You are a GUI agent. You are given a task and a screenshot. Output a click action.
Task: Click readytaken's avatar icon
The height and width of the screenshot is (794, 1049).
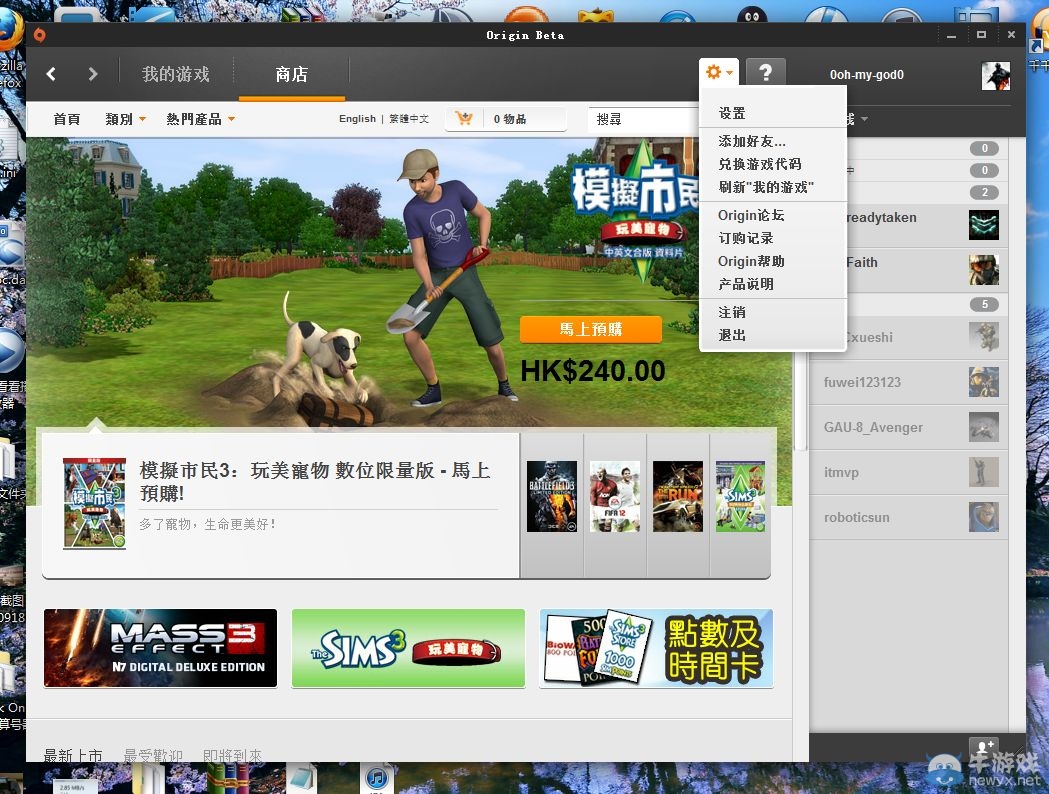click(983, 225)
